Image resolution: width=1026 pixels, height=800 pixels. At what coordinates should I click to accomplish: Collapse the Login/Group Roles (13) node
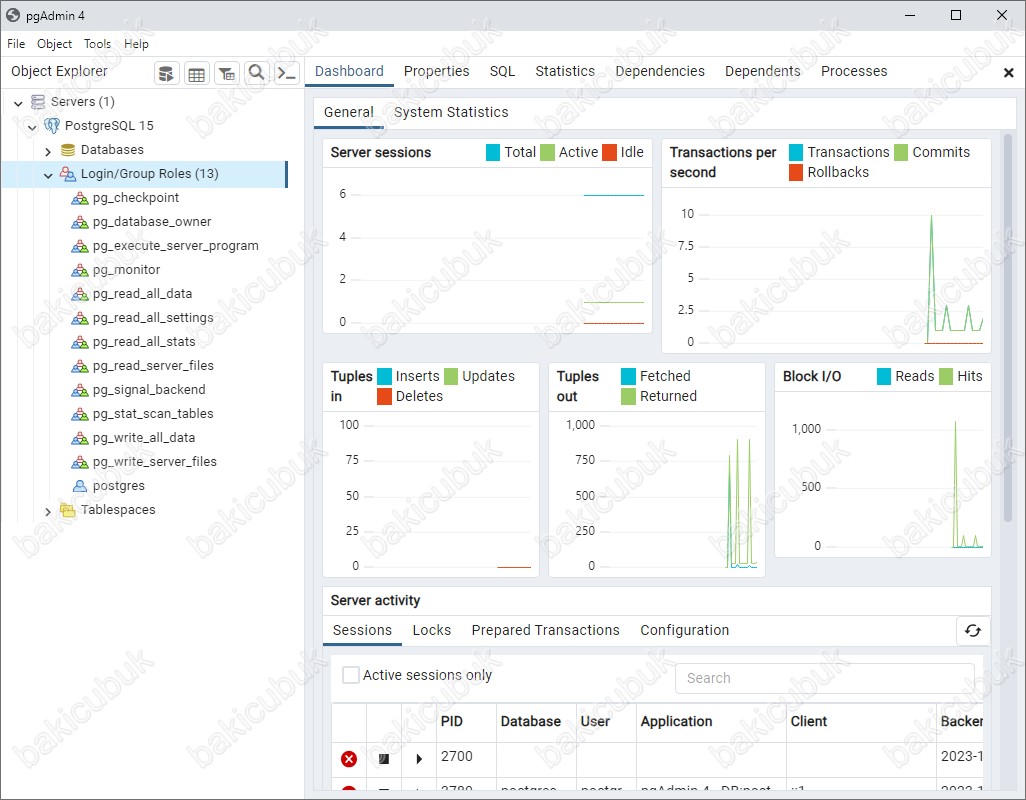[x=48, y=175]
